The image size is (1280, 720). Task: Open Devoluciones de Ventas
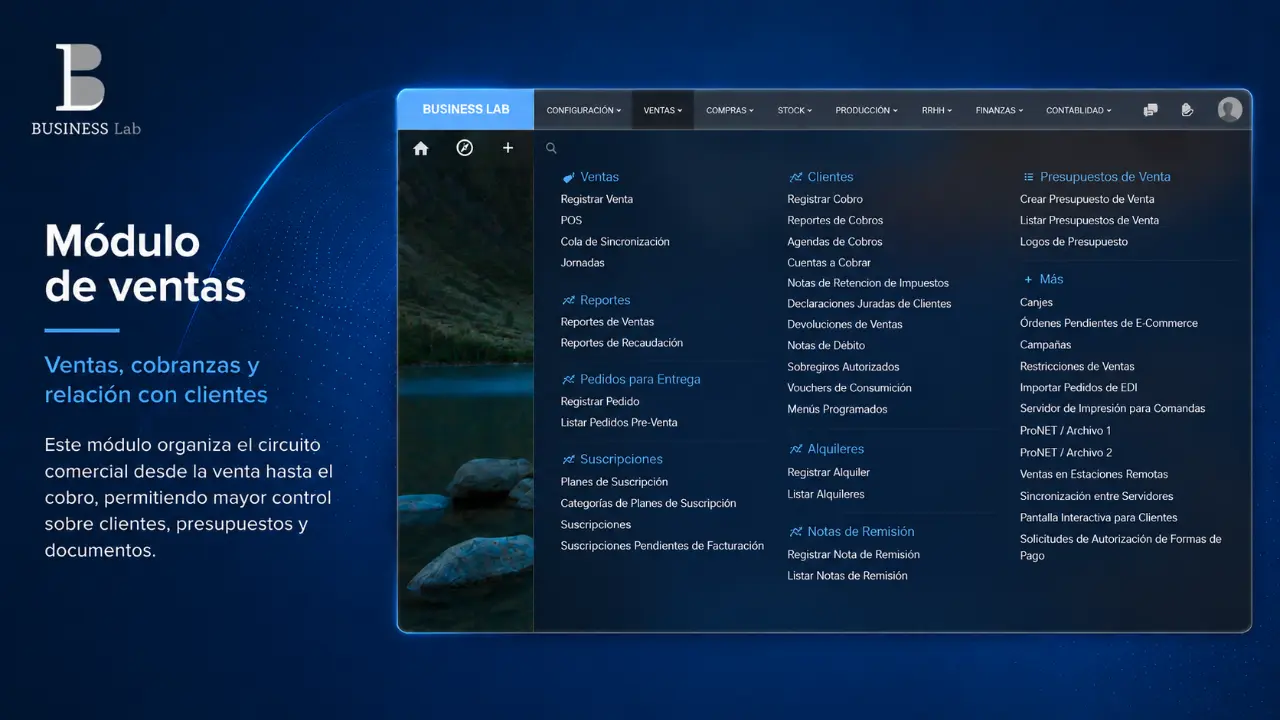pyautogui.click(x=845, y=324)
